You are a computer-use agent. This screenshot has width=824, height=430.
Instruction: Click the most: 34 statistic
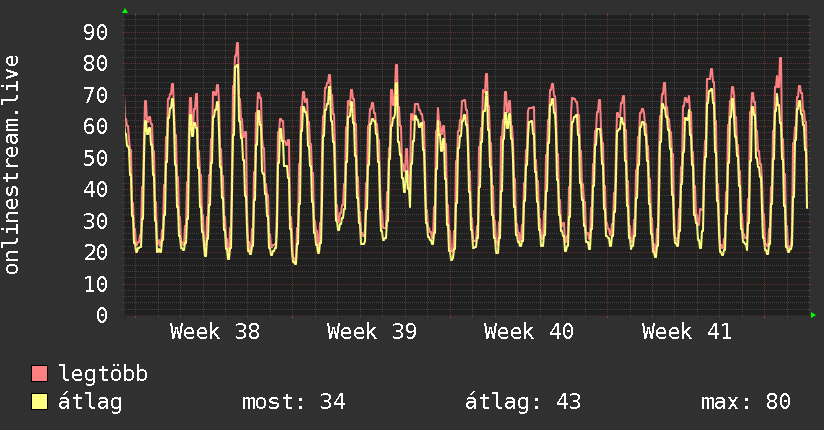(x=293, y=402)
